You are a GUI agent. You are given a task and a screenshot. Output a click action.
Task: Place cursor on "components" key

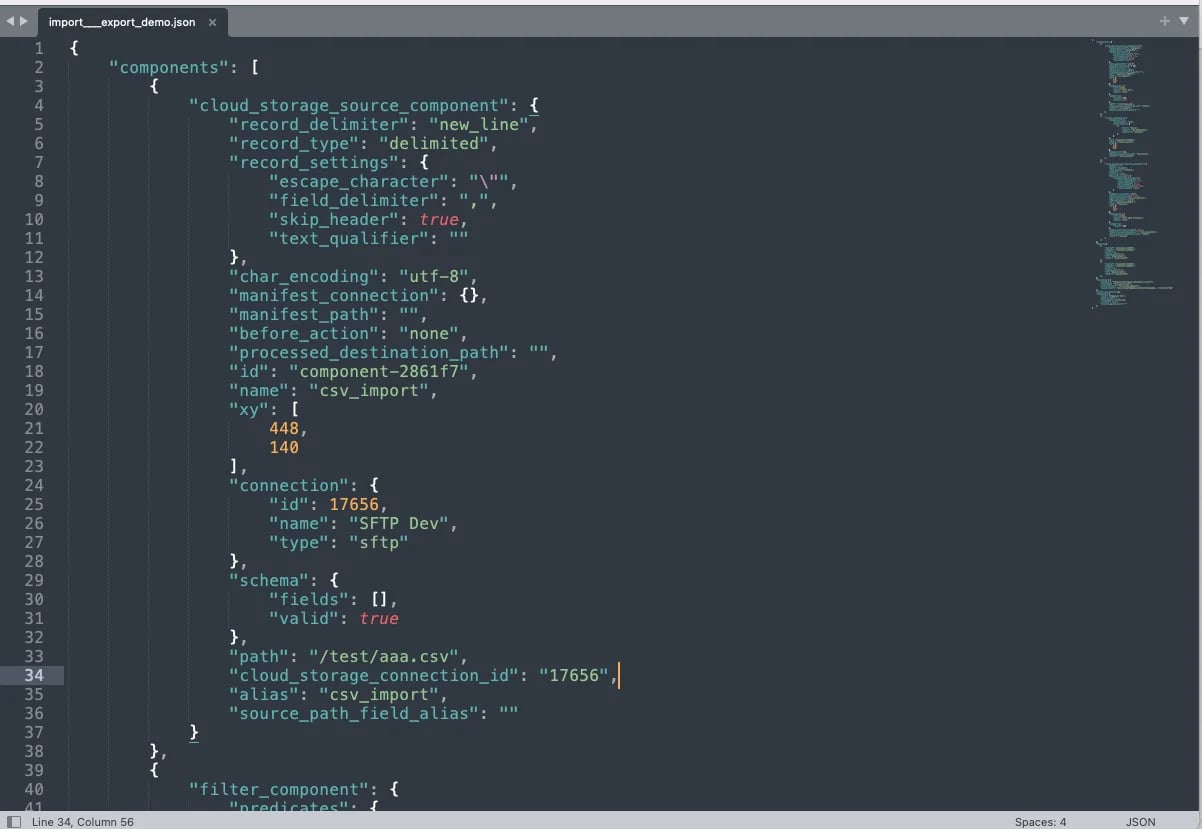point(170,67)
